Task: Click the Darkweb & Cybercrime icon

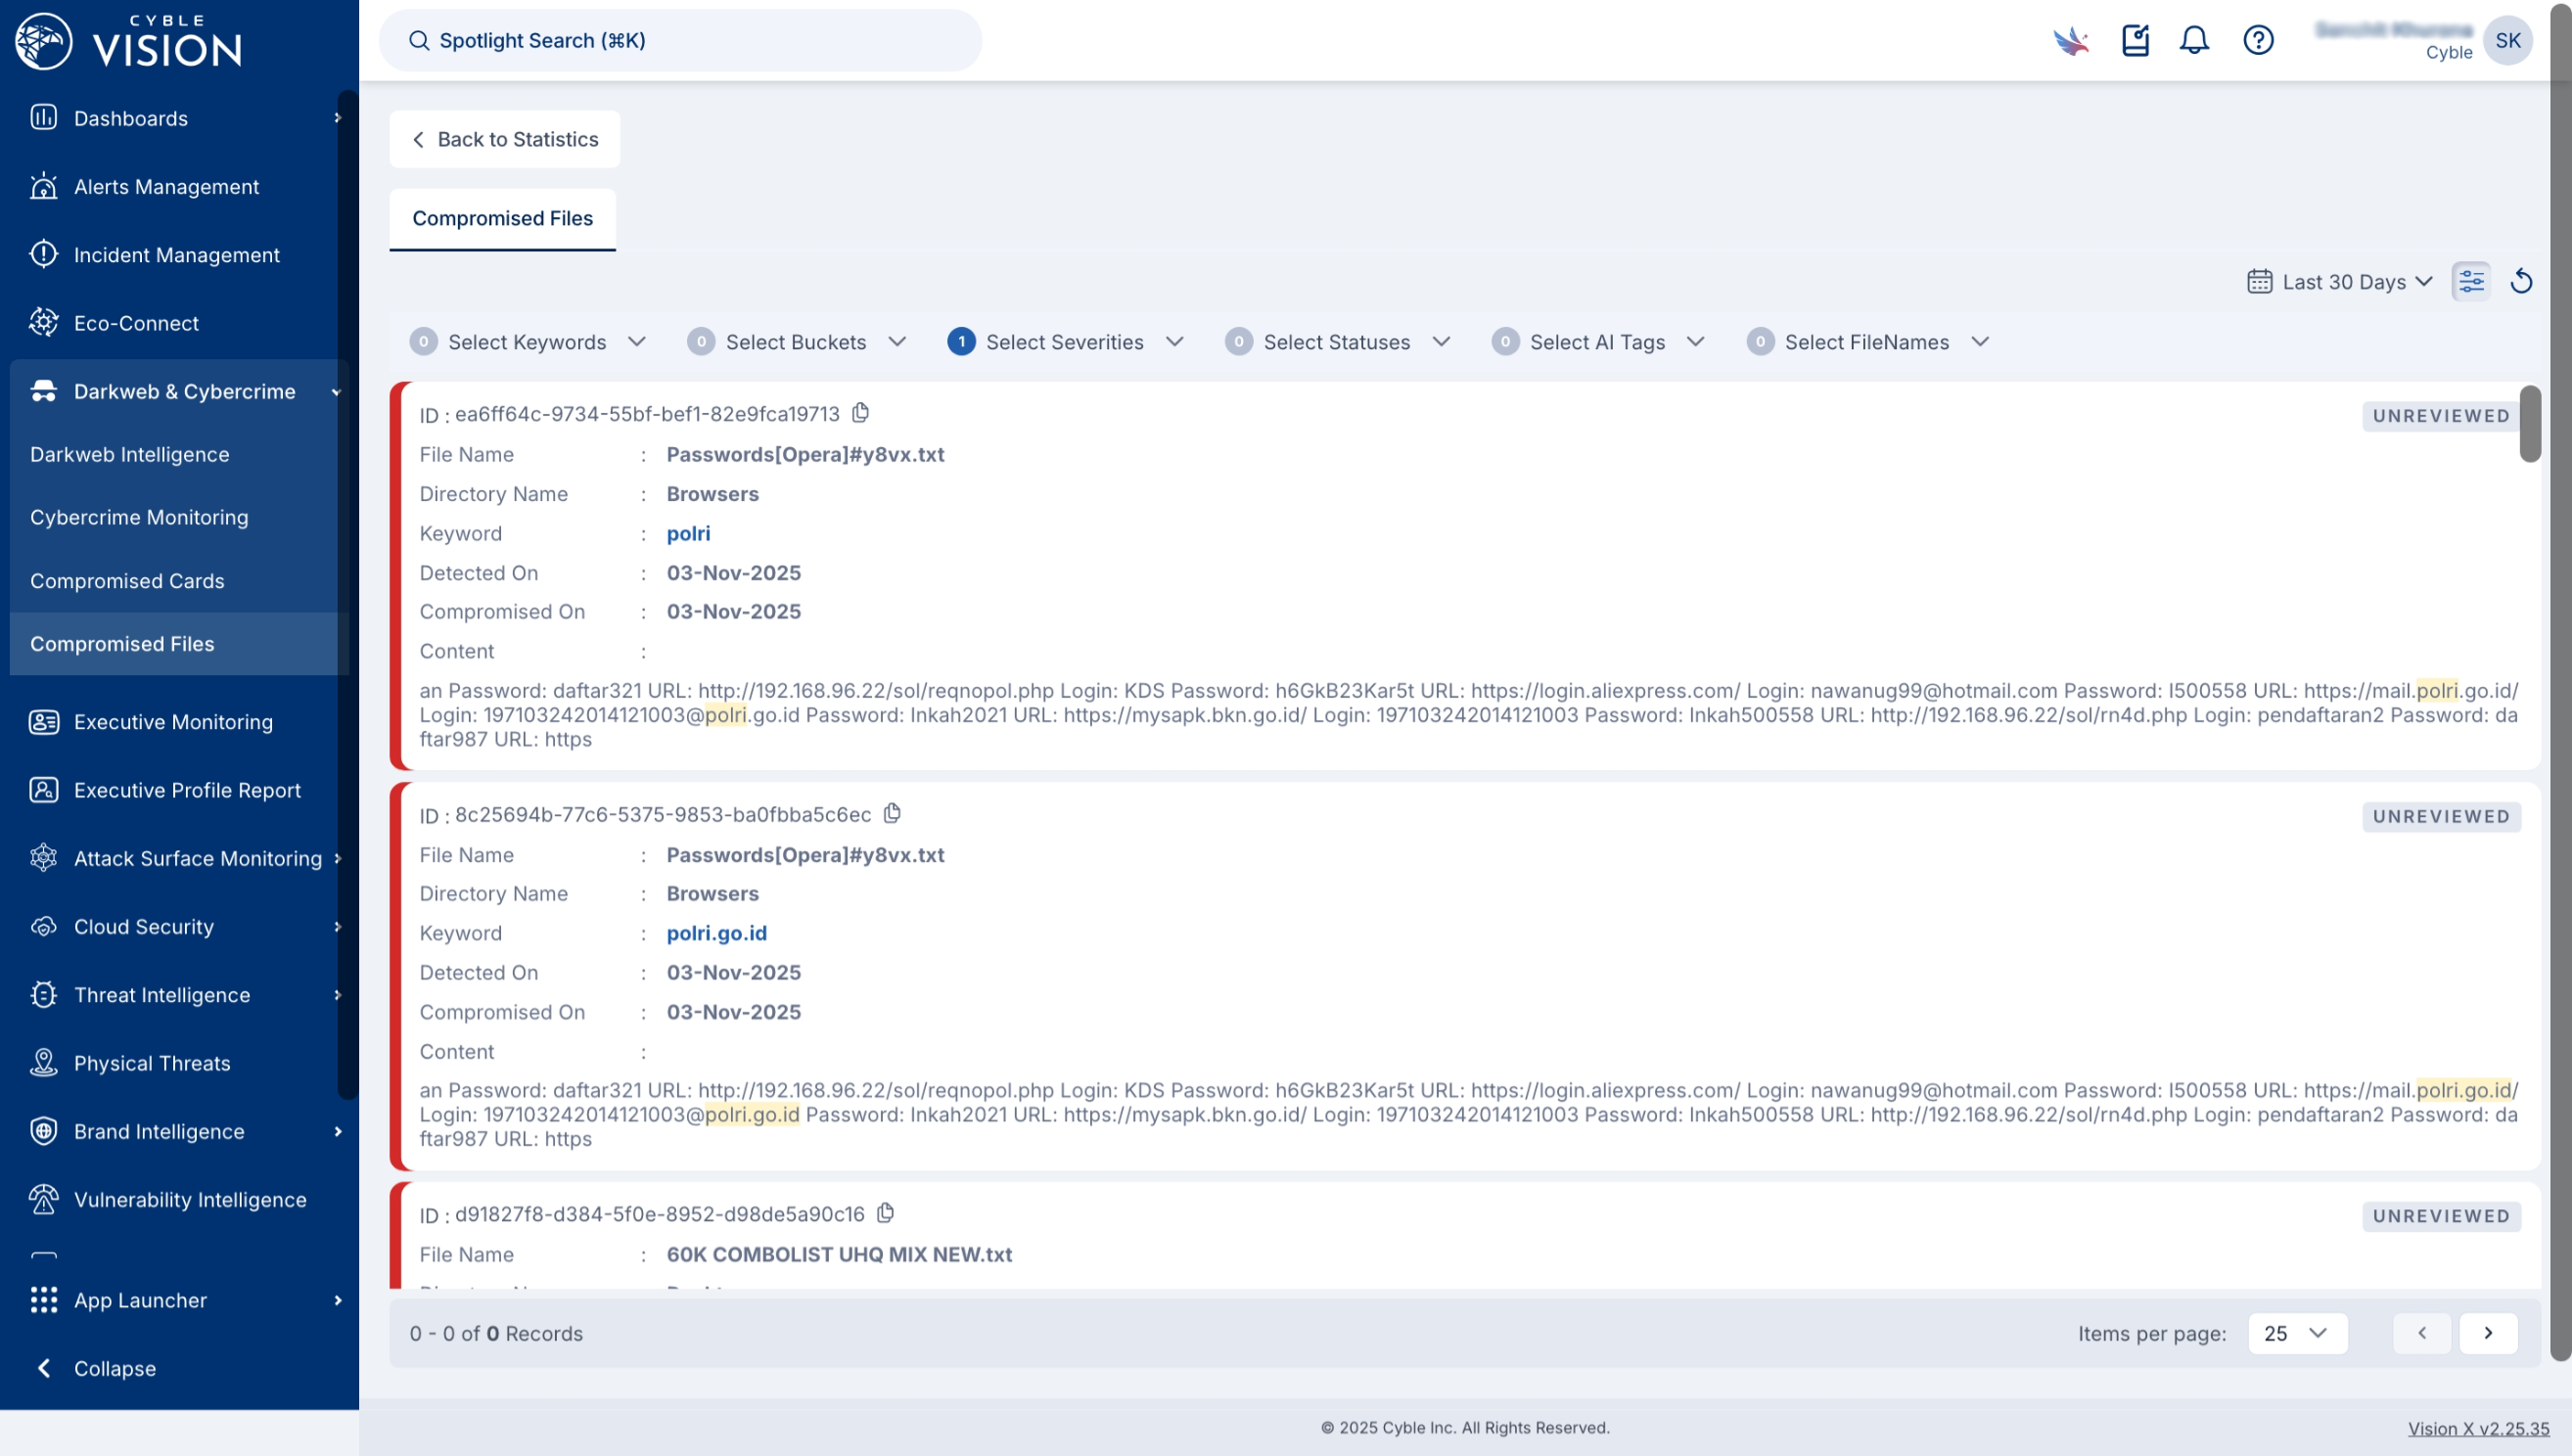Action: pos(43,391)
